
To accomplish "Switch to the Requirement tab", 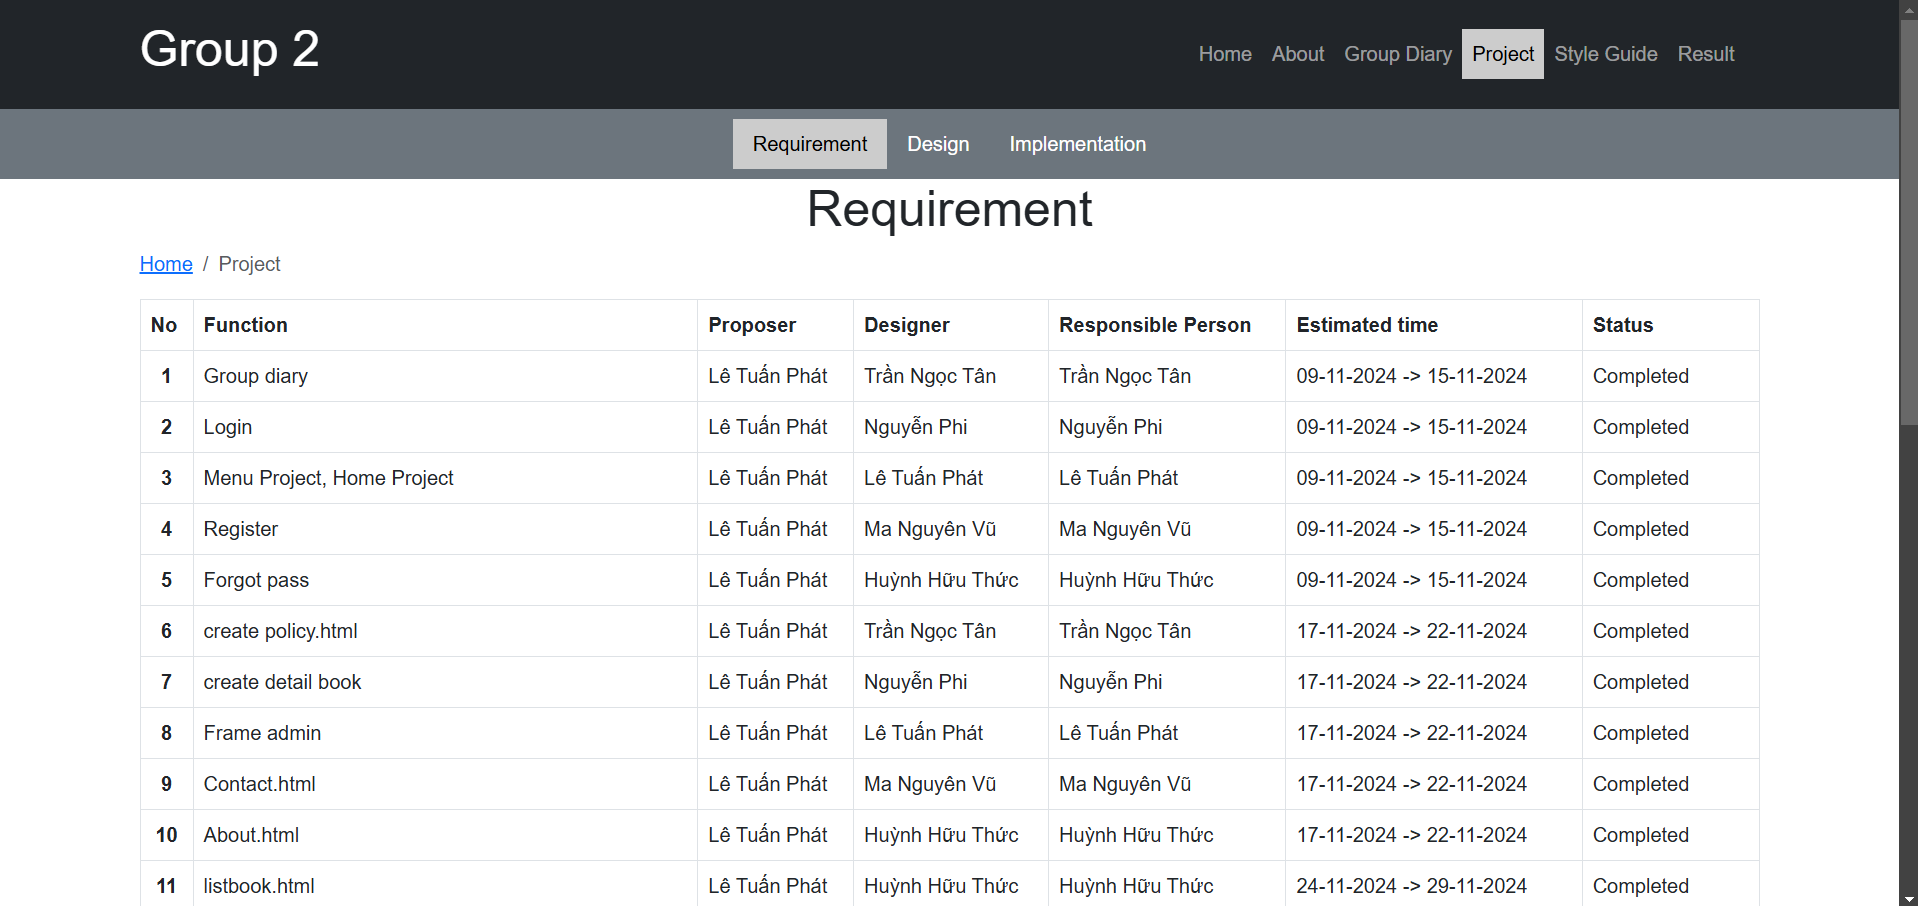I will pos(809,144).
